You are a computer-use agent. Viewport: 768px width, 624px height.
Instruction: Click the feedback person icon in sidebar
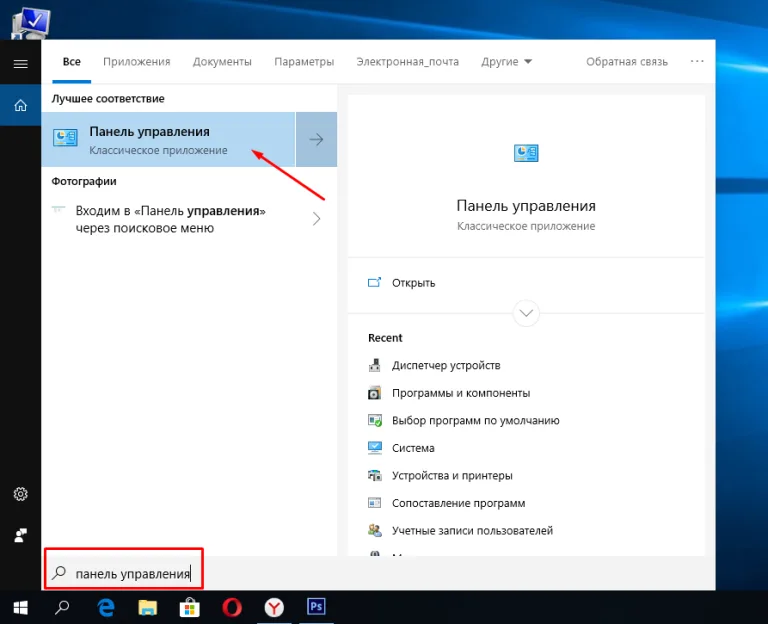tap(21, 535)
